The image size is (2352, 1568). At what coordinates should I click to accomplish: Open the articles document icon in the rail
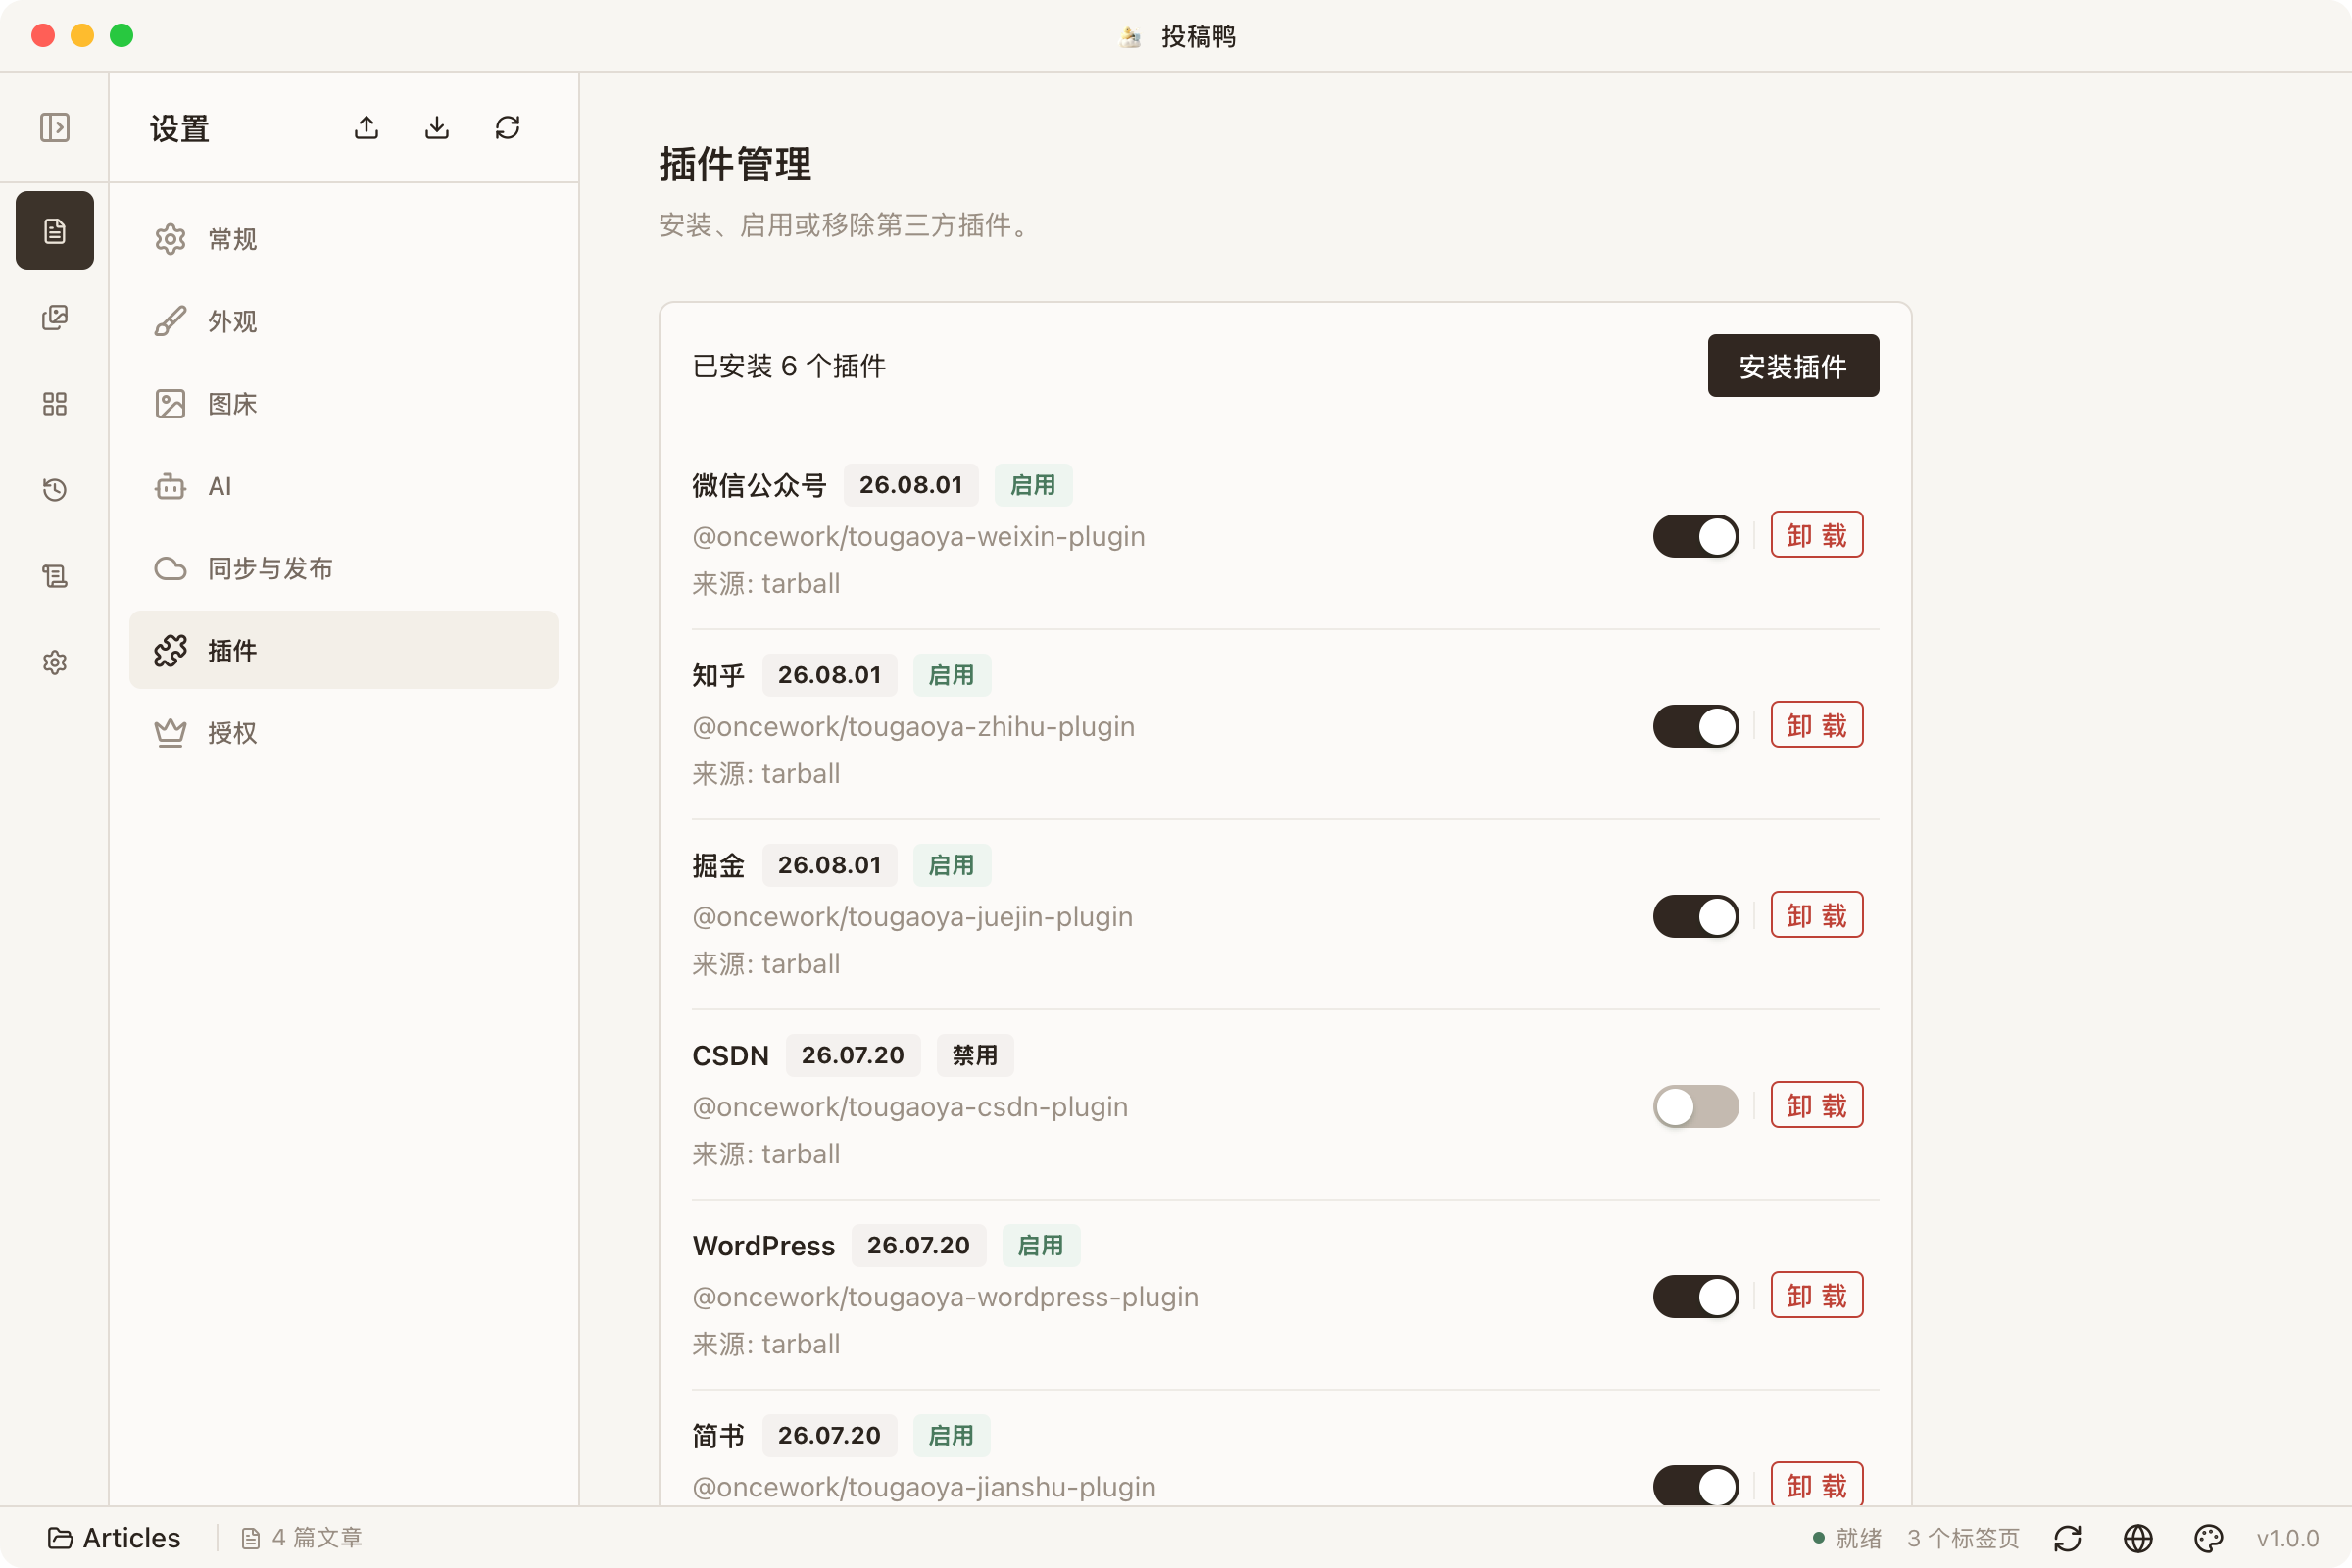[x=54, y=231]
